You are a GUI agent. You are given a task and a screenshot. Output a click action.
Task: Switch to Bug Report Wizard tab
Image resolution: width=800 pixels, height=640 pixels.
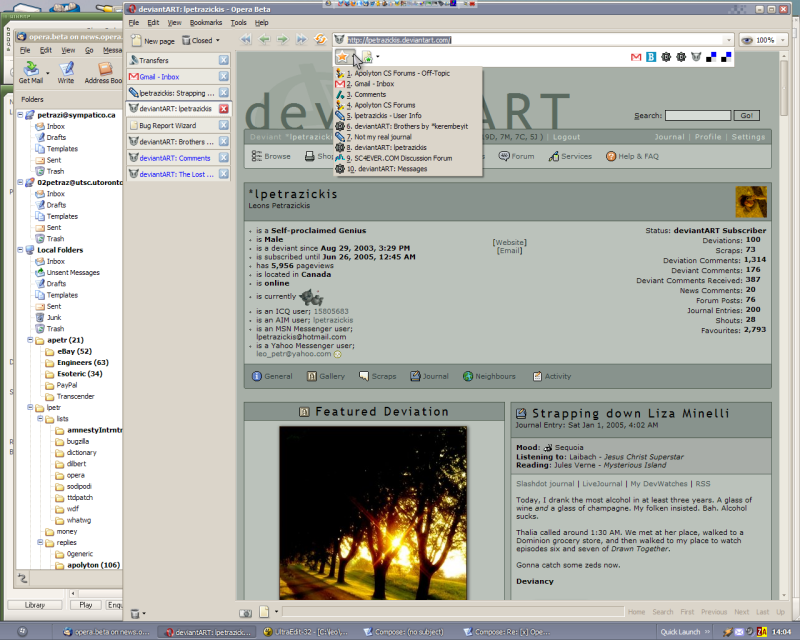[x=168, y=125]
